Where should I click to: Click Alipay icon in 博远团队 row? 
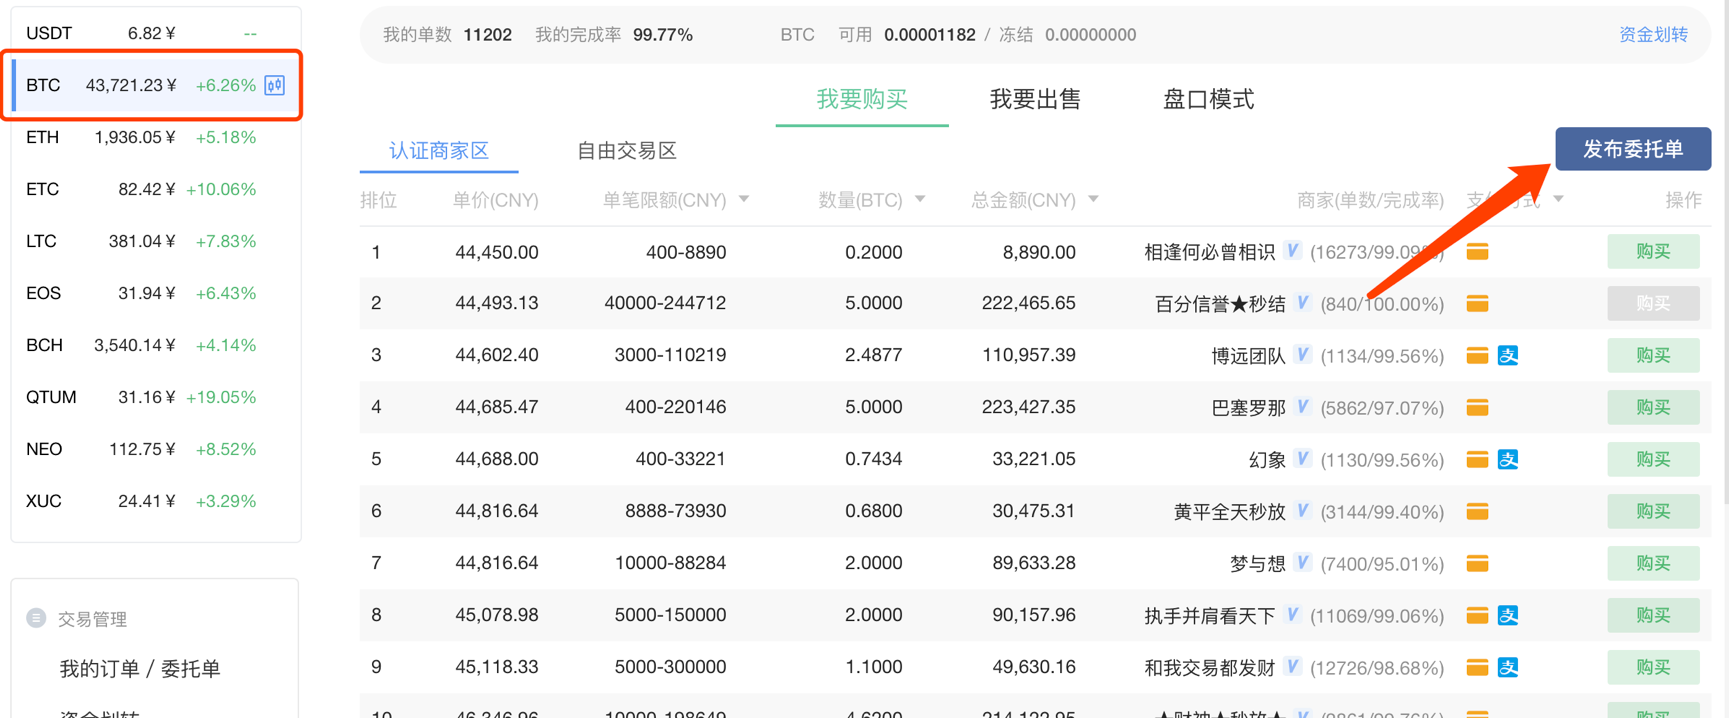(x=1508, y=355)
